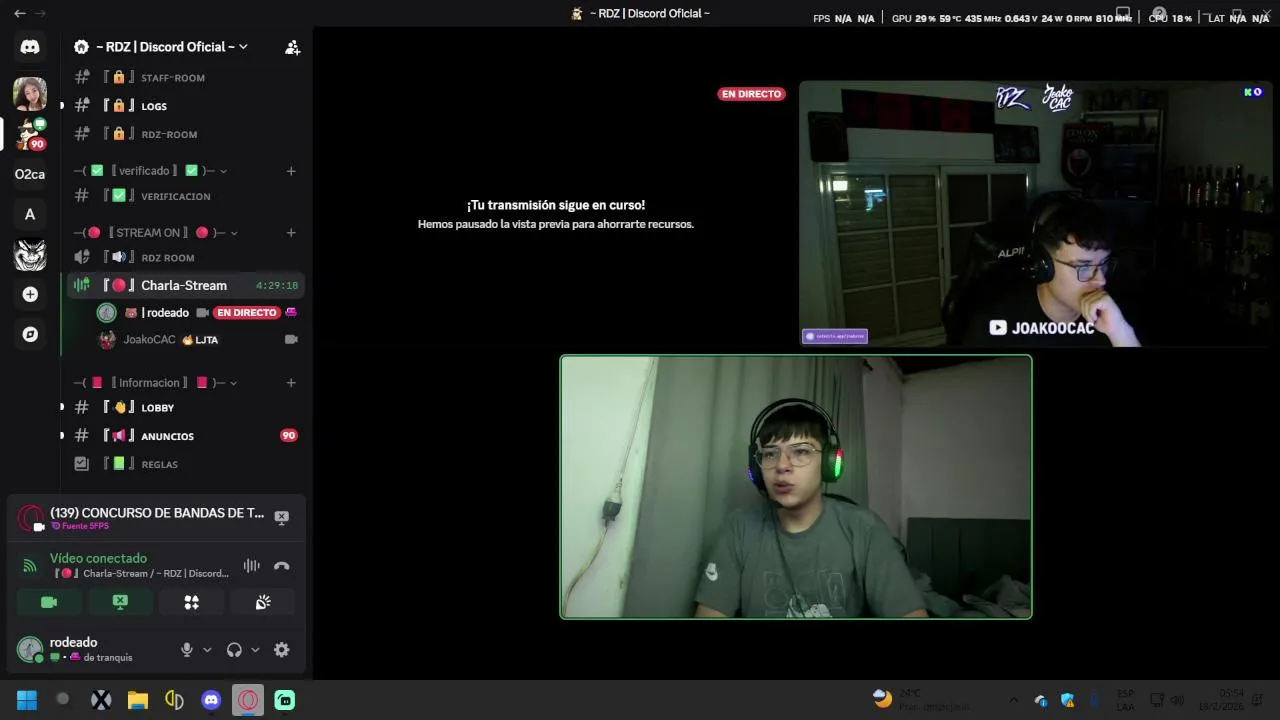Open the RDZ-ROOM text channel
The height and width of the screenshot is (720, 1280).
184,134
